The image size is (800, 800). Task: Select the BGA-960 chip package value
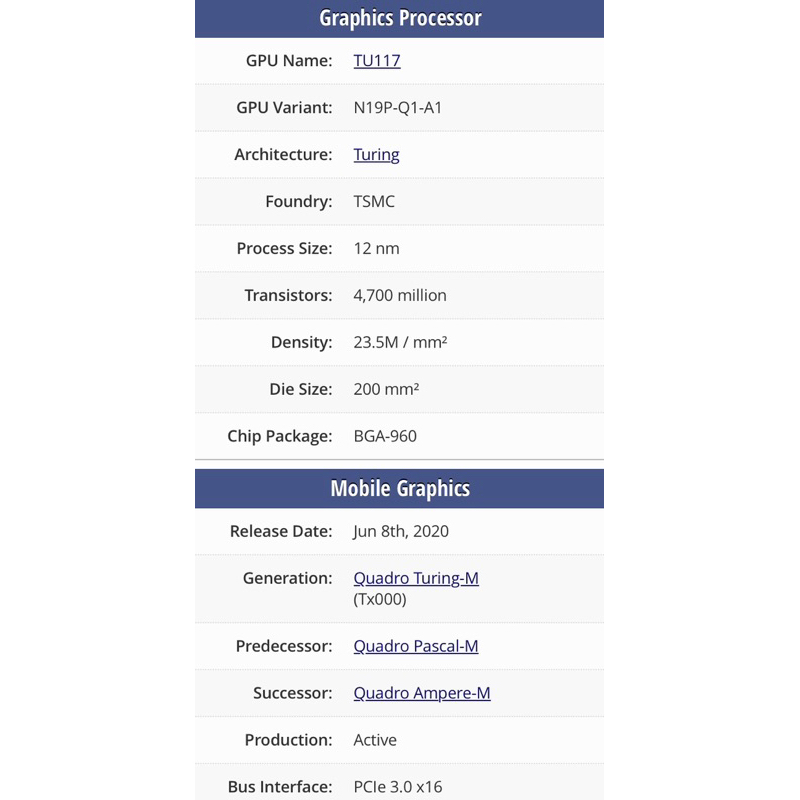coord(385,437)
